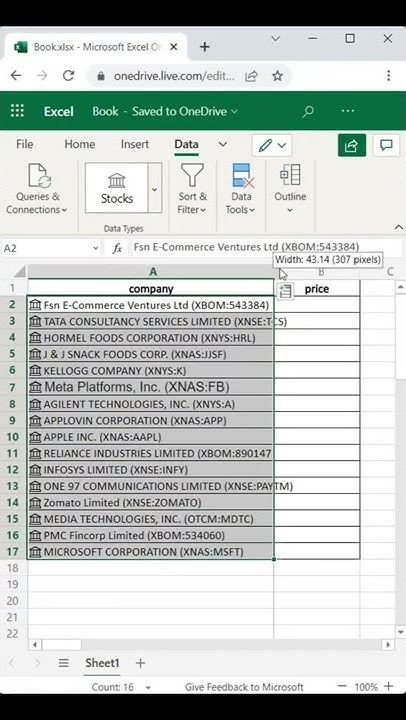The width and height of the screenshot is (406, 720).
Task: Zoom in with the plus button
Action: point(389,686)
